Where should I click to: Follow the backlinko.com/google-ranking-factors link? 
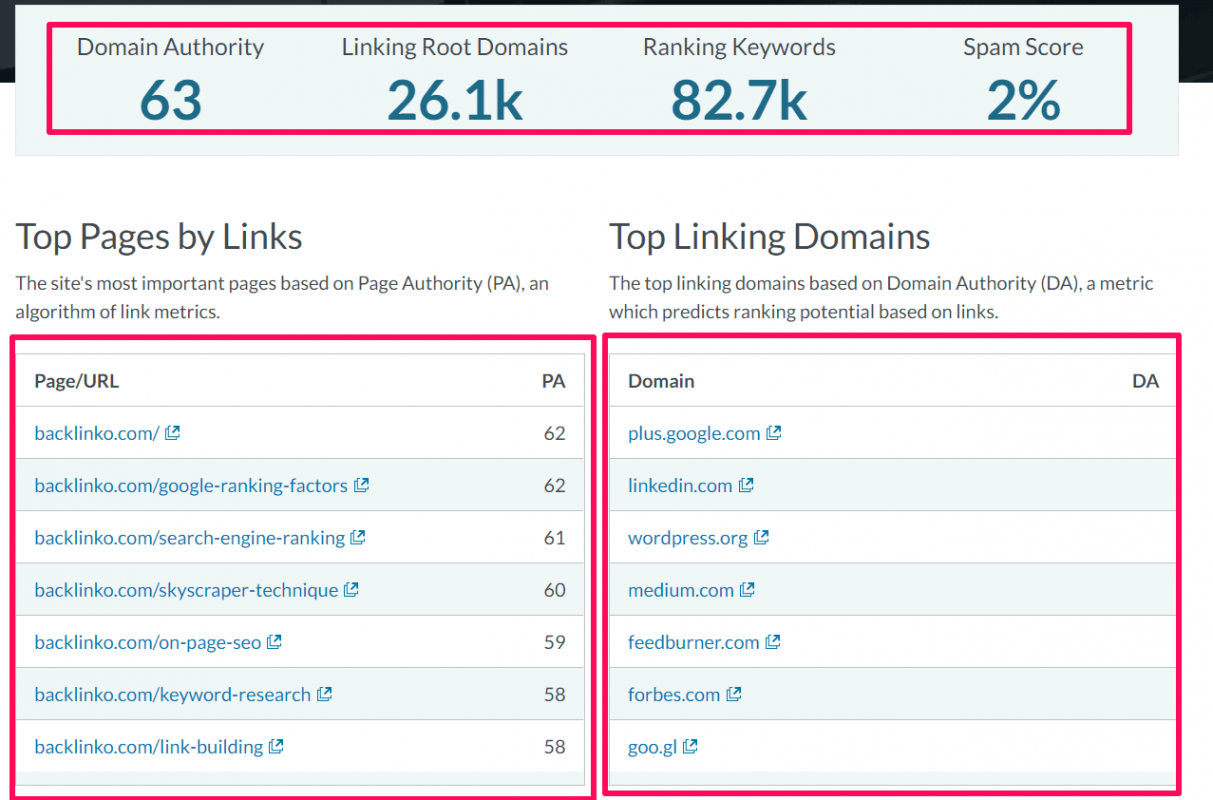(191, 486)
